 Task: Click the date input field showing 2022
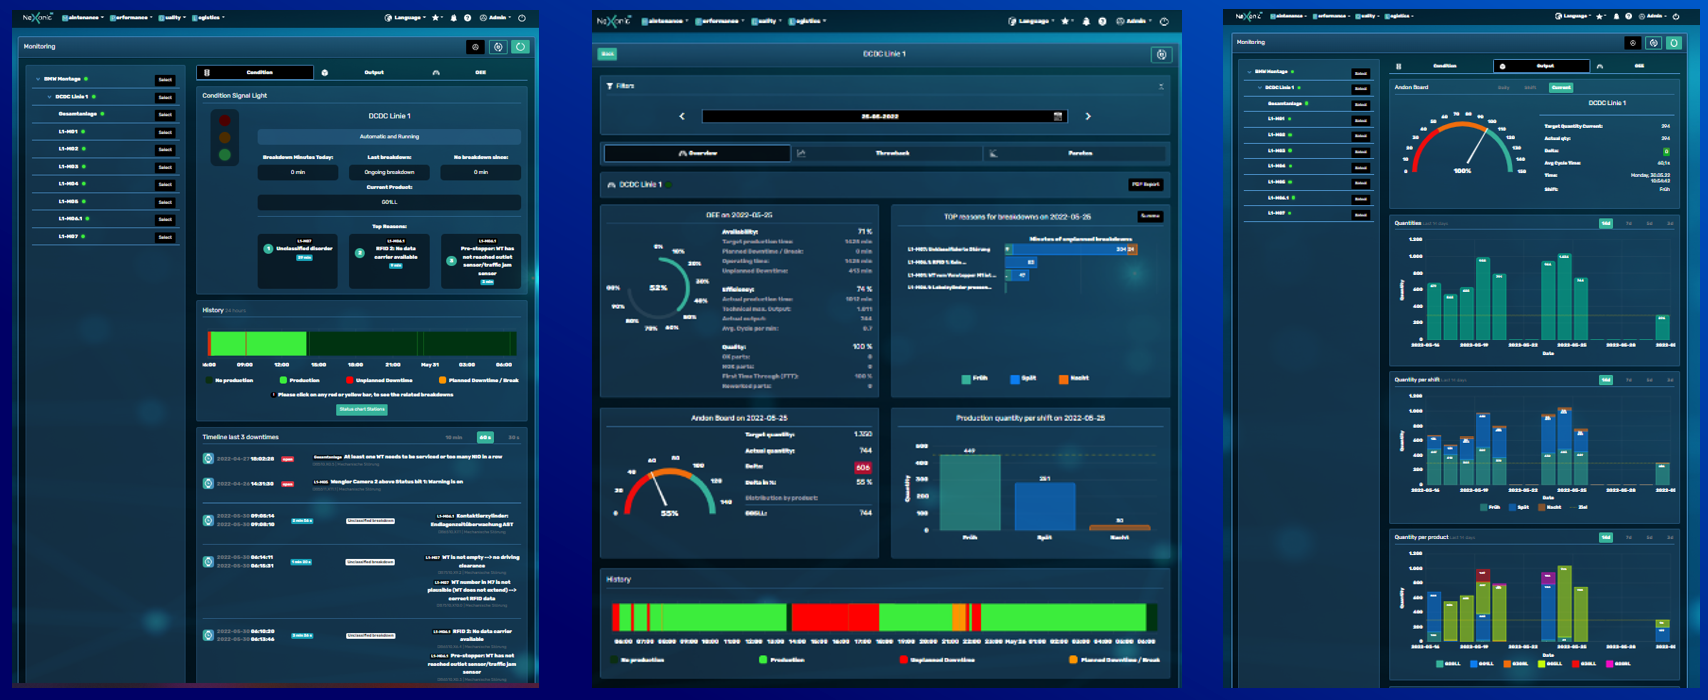[881, 116]
